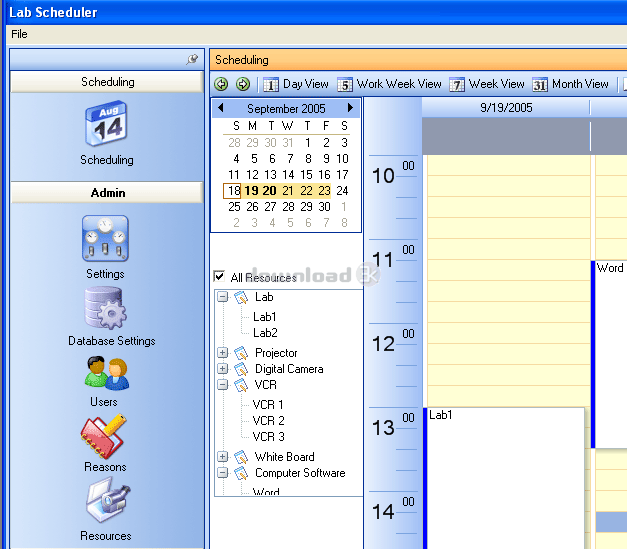Click the green forward arrow button

(243, 84)
